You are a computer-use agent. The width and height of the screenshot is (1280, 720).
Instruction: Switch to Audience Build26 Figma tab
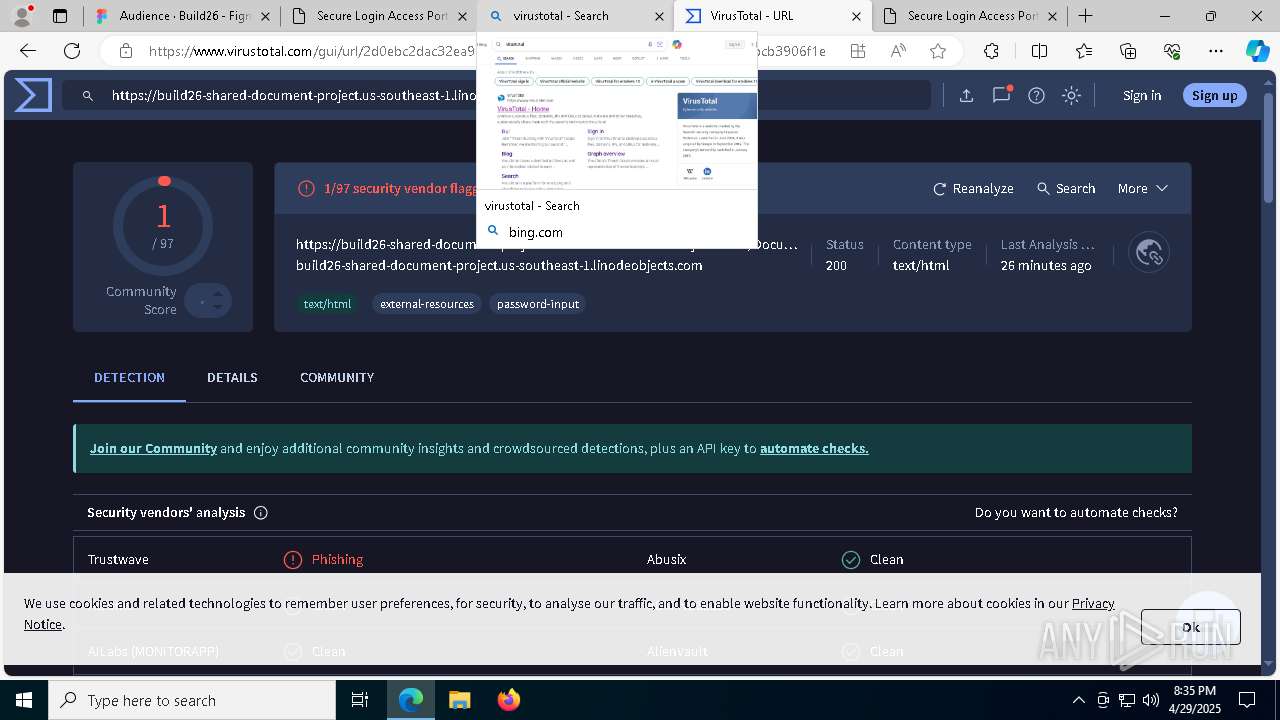pyautogui.click(x=180, y=16)
